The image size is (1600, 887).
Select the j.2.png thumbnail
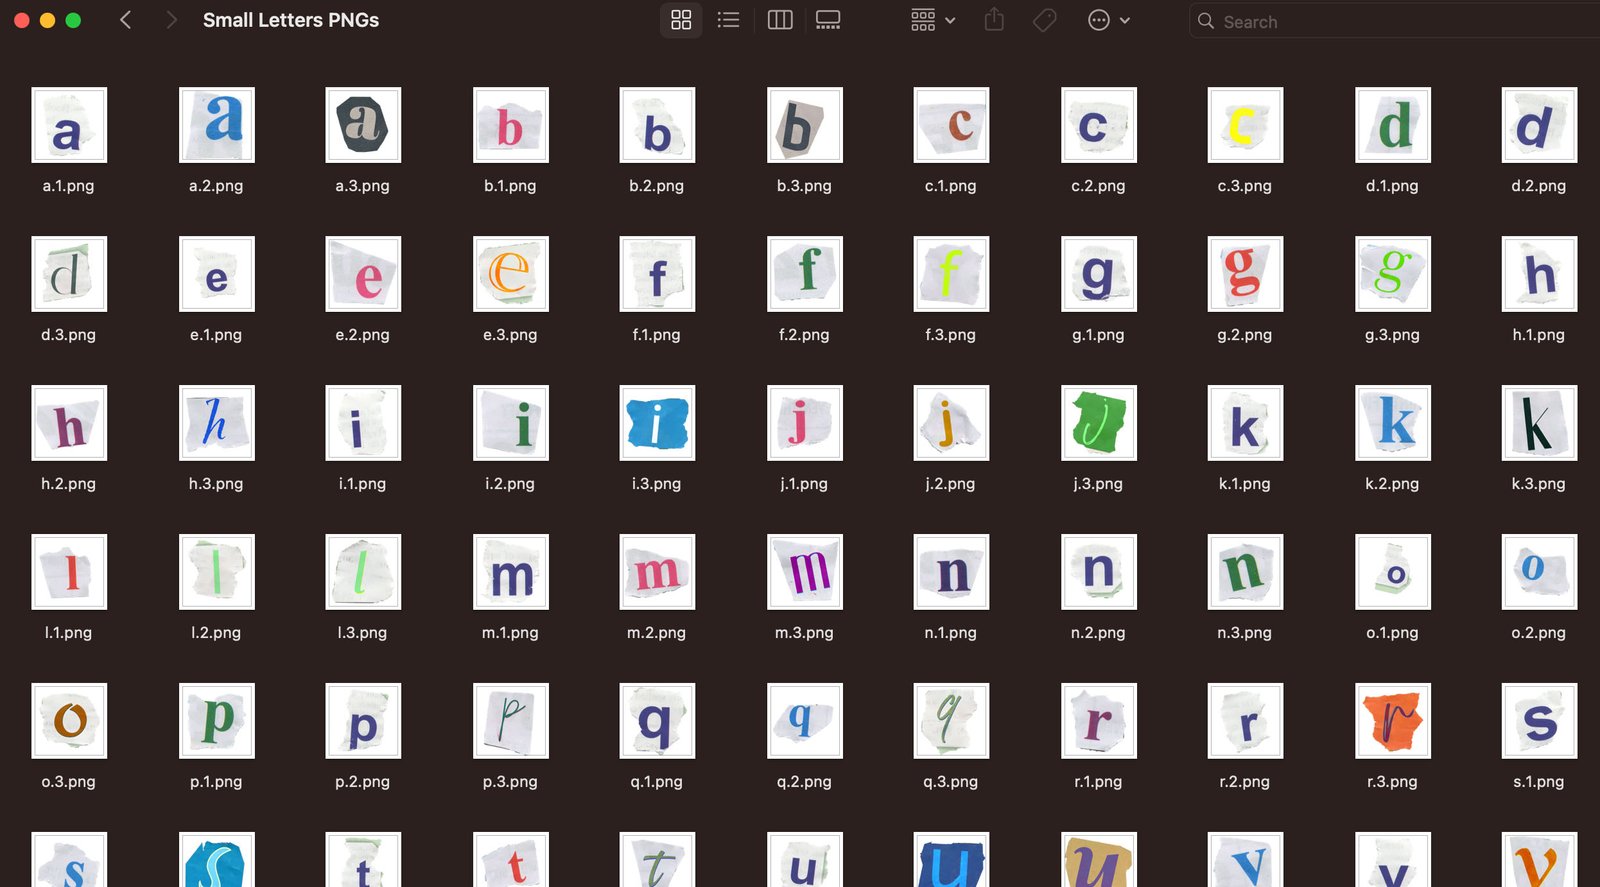(x=951, y=423)
